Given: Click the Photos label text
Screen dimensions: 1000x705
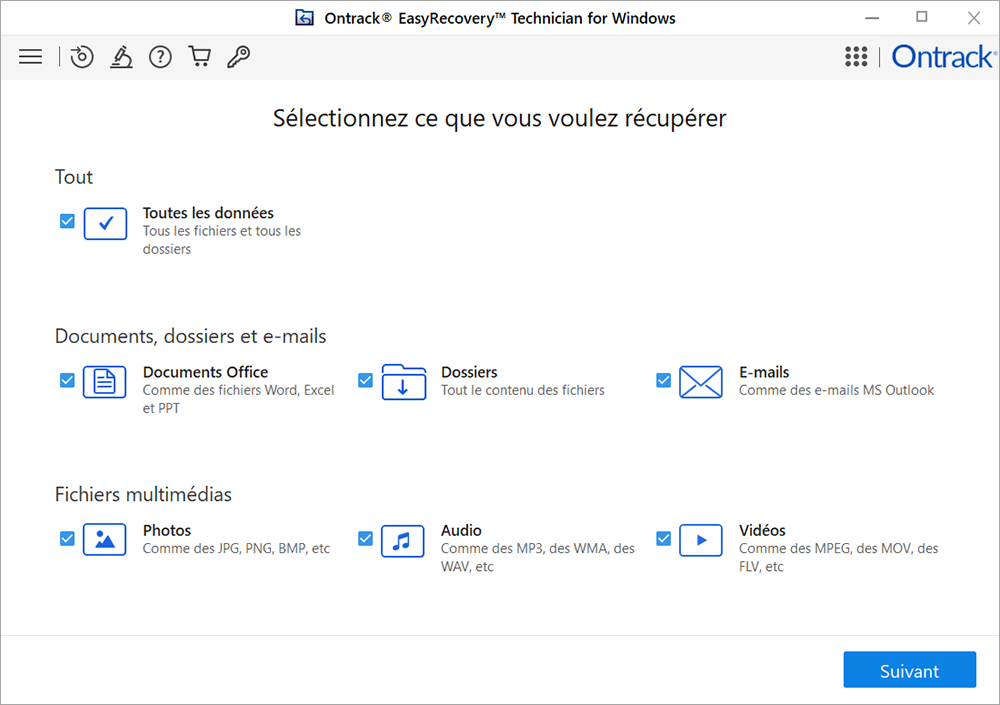Looking at the screenshot, I should (x=167, y=530).
